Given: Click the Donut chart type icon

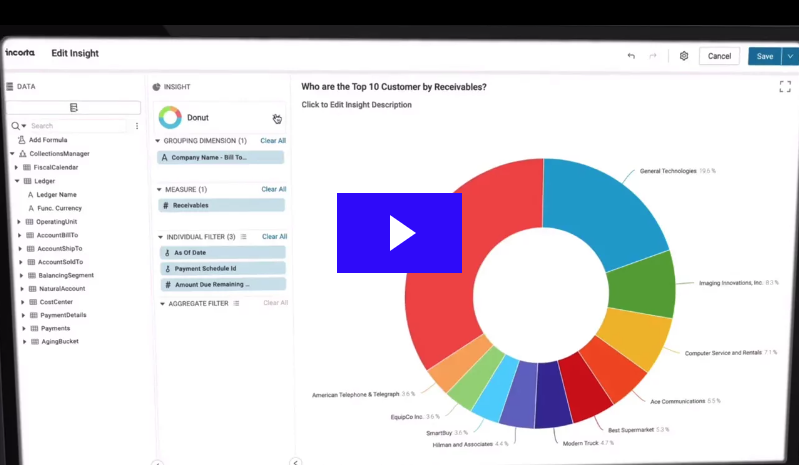Looking at the screenshot, I should [170, 118].
